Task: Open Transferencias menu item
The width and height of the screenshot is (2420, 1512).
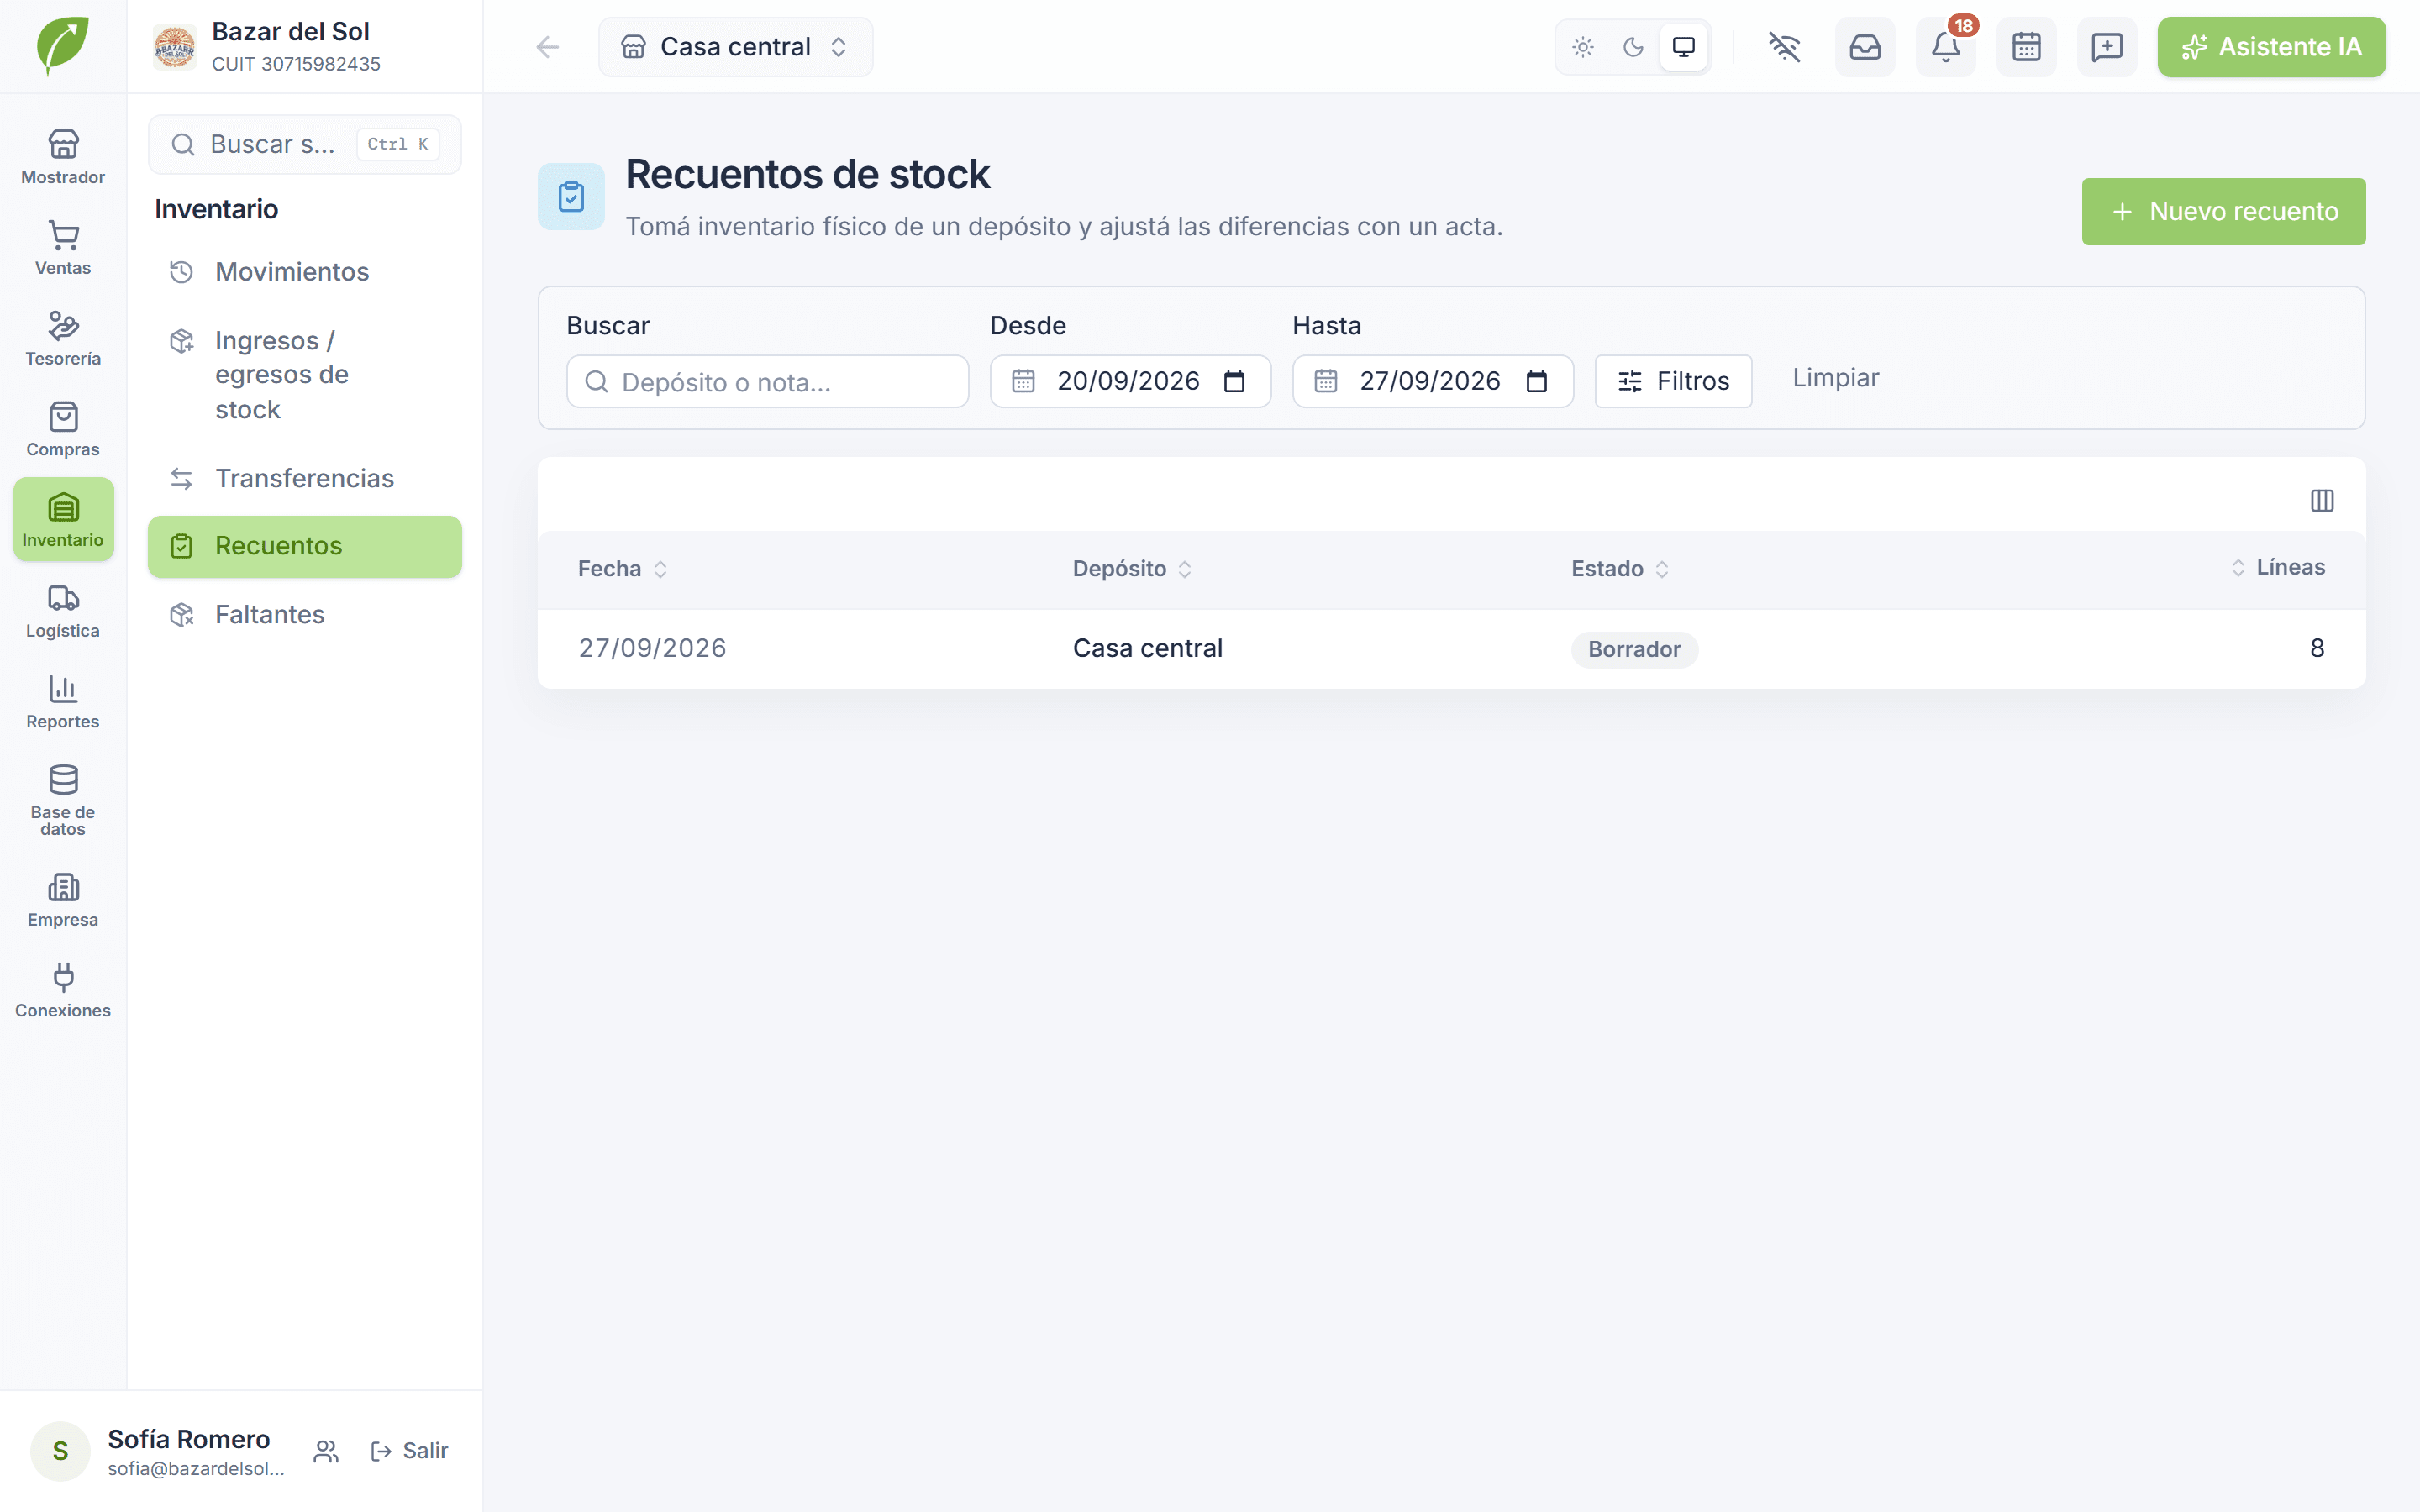Action: coord(305,478)
